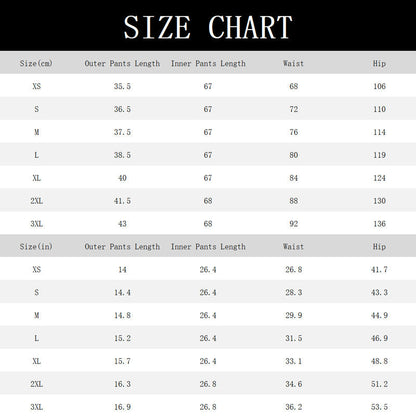416x416 pixels.
Task: Click the 3XL row label in the inches table
Action: (37, 407)
